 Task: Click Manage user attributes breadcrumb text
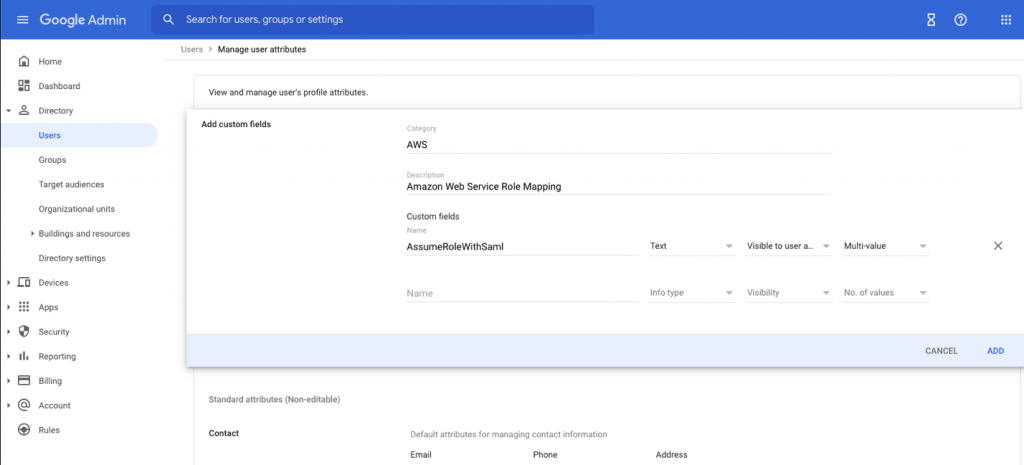tap(261, 49)
